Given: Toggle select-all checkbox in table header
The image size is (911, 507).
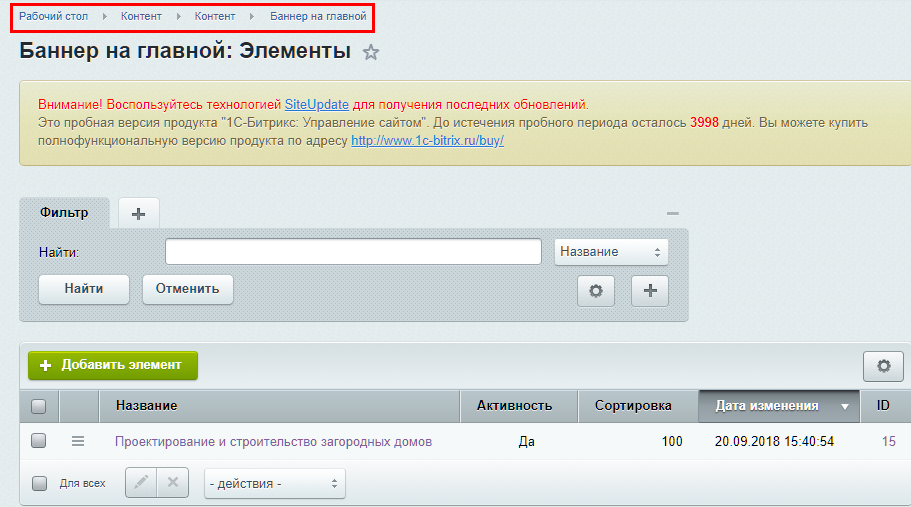Looking at the screenshot, I should pyautogui.click(x=39, y=406).
